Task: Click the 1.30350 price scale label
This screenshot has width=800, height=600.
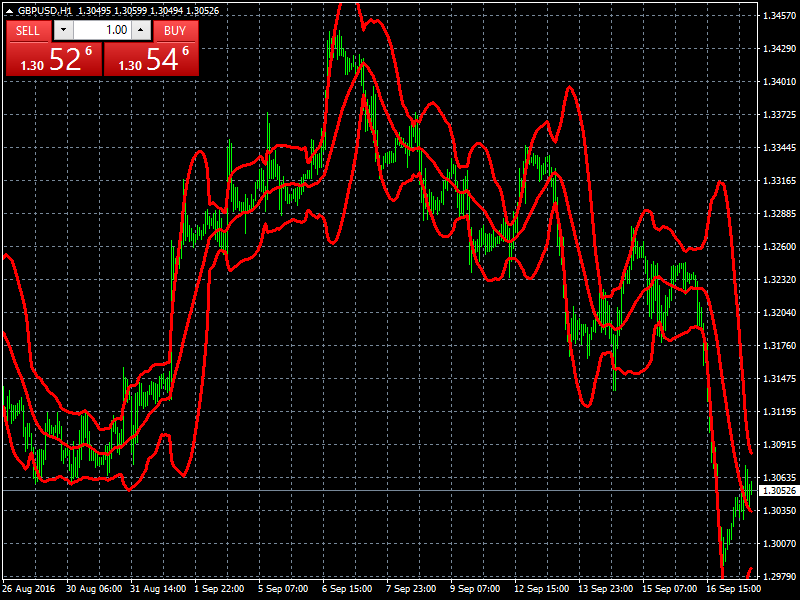Action: (x=779, y=511)
